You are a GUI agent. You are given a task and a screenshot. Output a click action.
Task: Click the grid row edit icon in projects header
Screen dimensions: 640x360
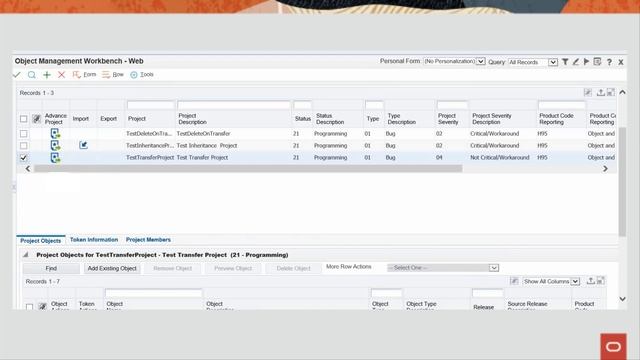(37, 119)
